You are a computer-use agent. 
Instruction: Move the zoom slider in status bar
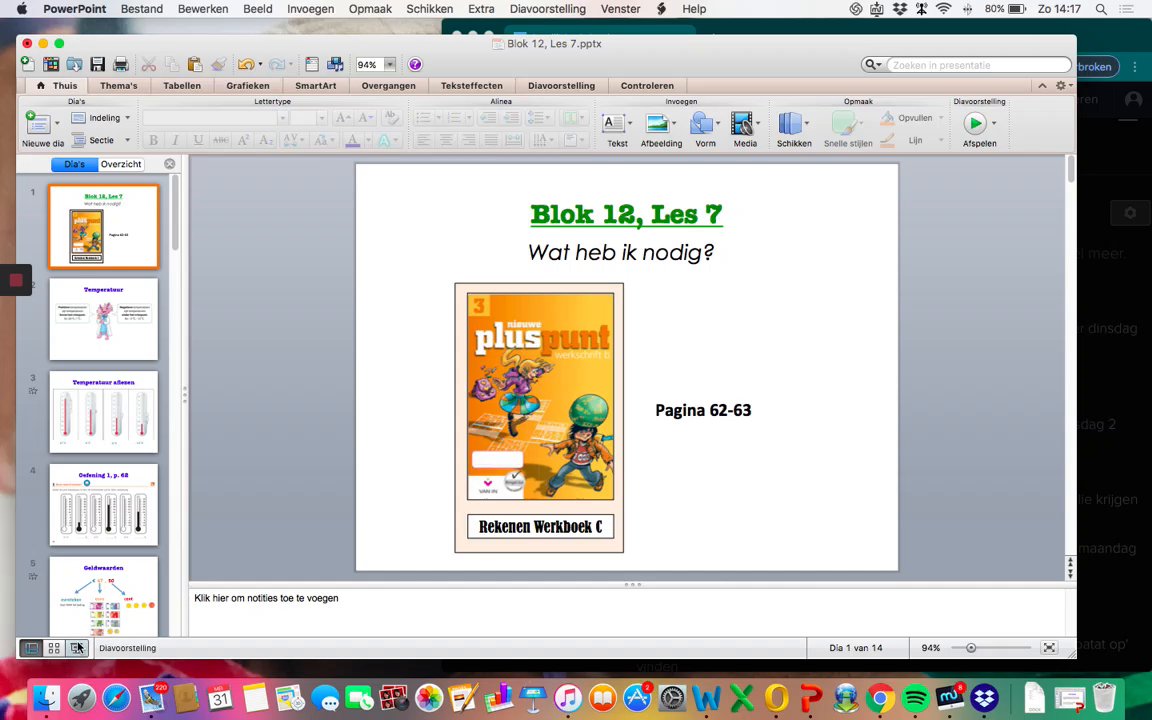coord(971,647)
